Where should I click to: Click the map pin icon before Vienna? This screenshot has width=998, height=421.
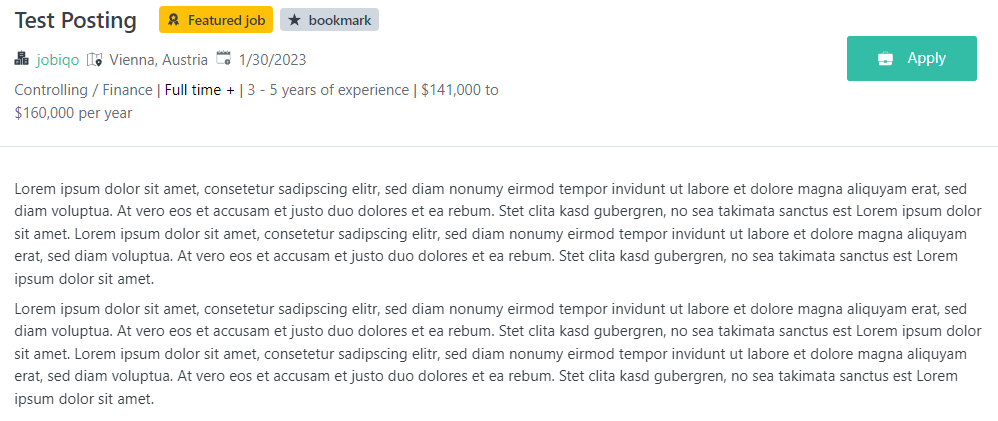pos(95,59)
